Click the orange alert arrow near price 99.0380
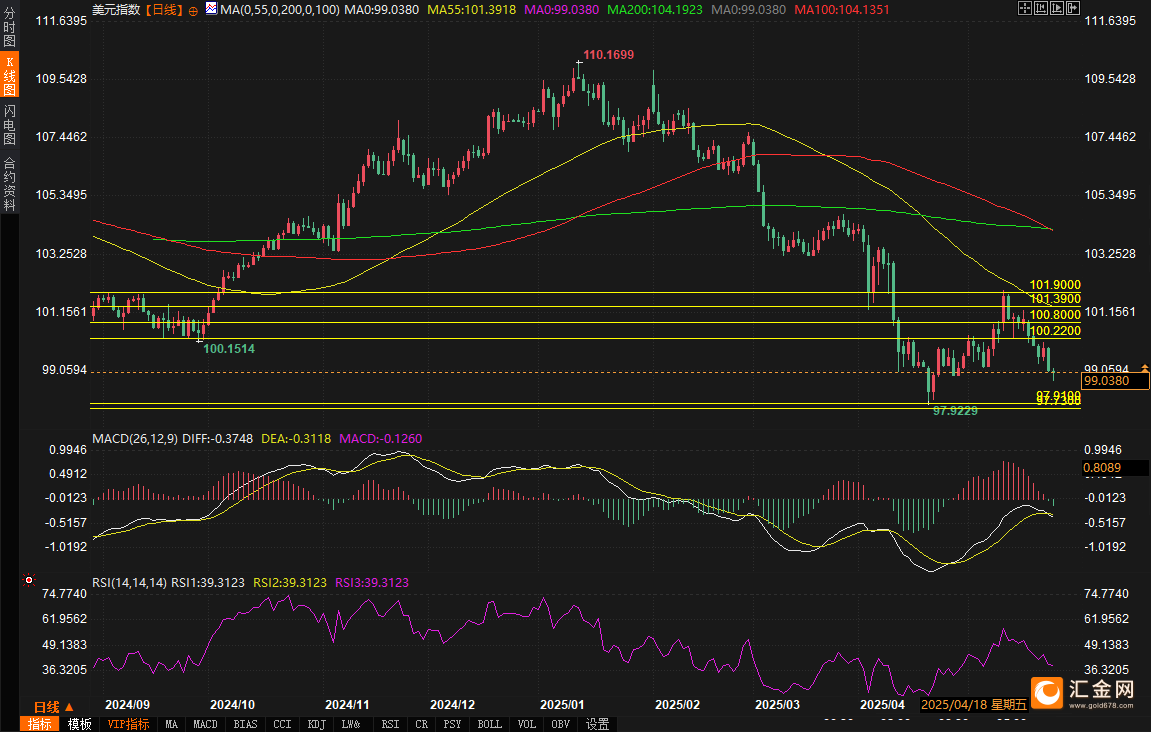The image size is (1151, 732). click(x=1144, y=367)
